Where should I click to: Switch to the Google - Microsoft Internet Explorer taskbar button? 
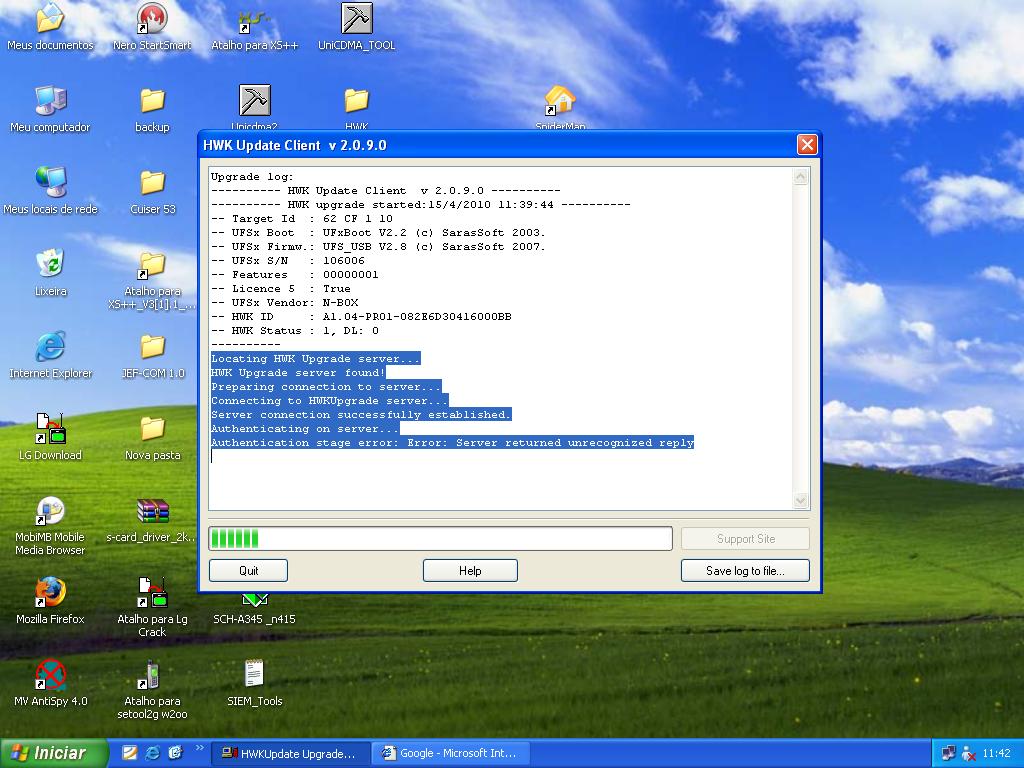(x=451, y=753)
